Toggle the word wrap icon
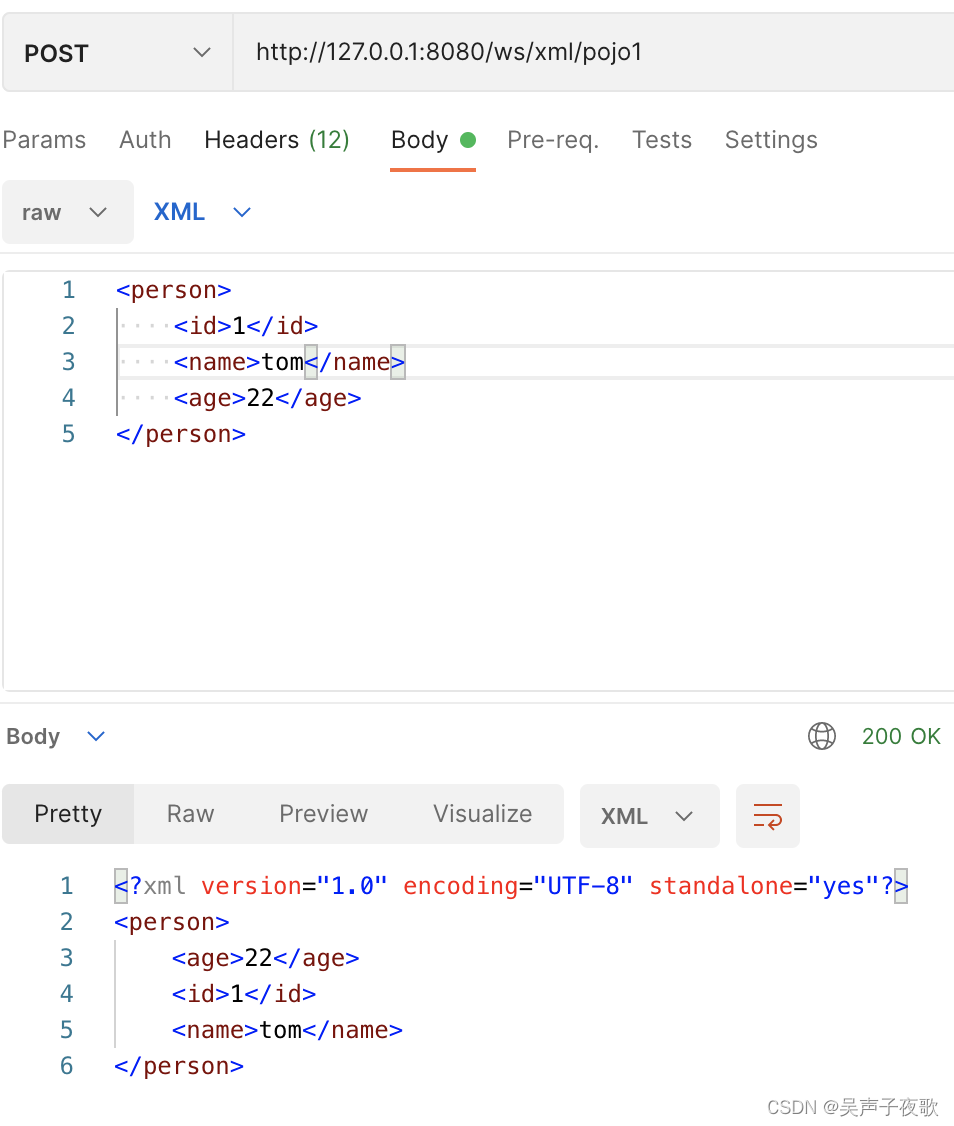Image resolution: width=954 pixels, height=1126 pixels. [767, 816]
